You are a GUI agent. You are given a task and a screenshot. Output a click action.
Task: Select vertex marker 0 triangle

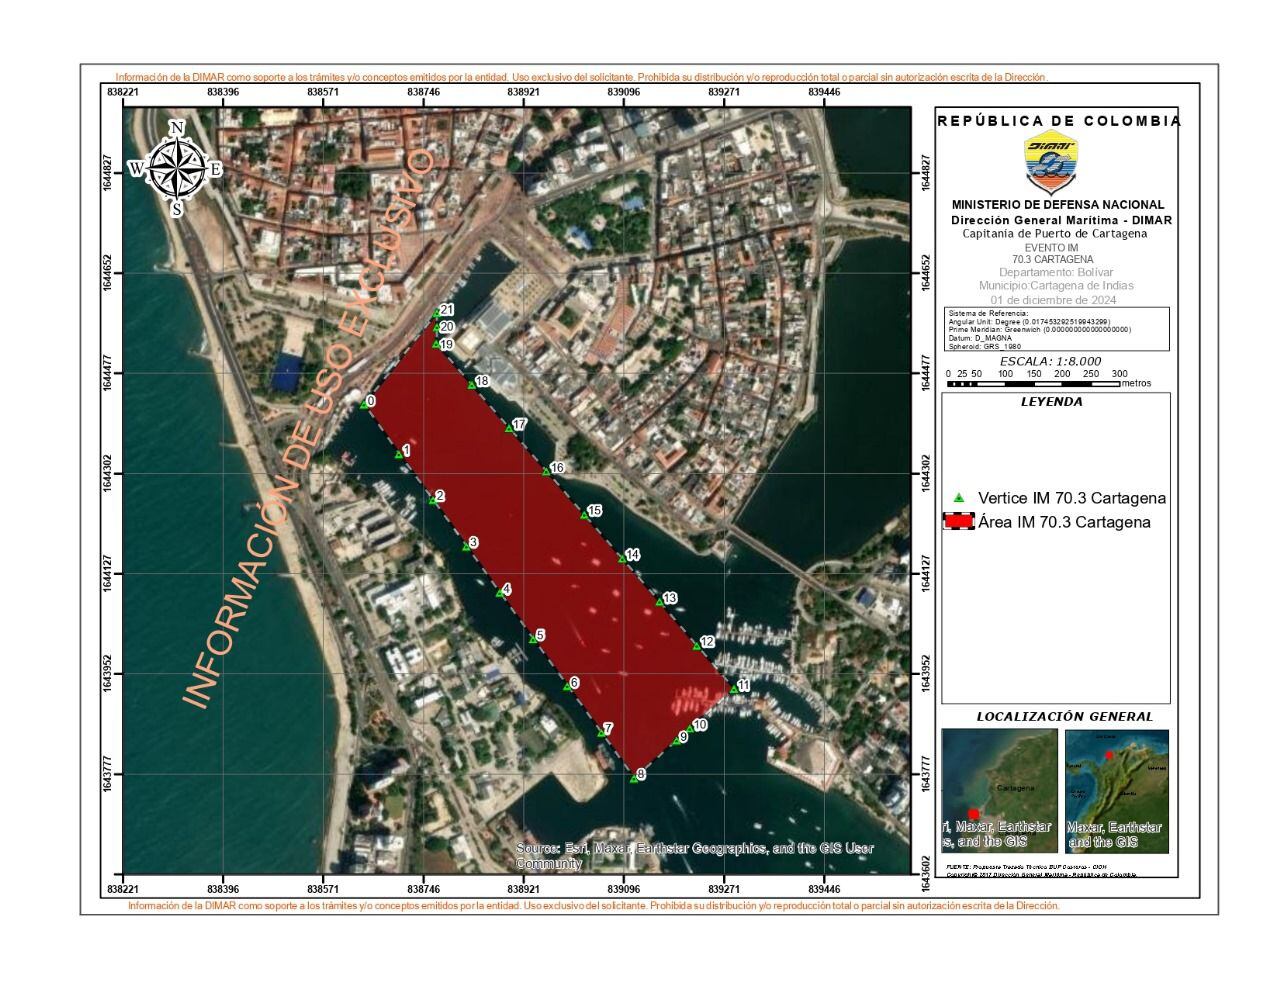click(x=365, y=404)
